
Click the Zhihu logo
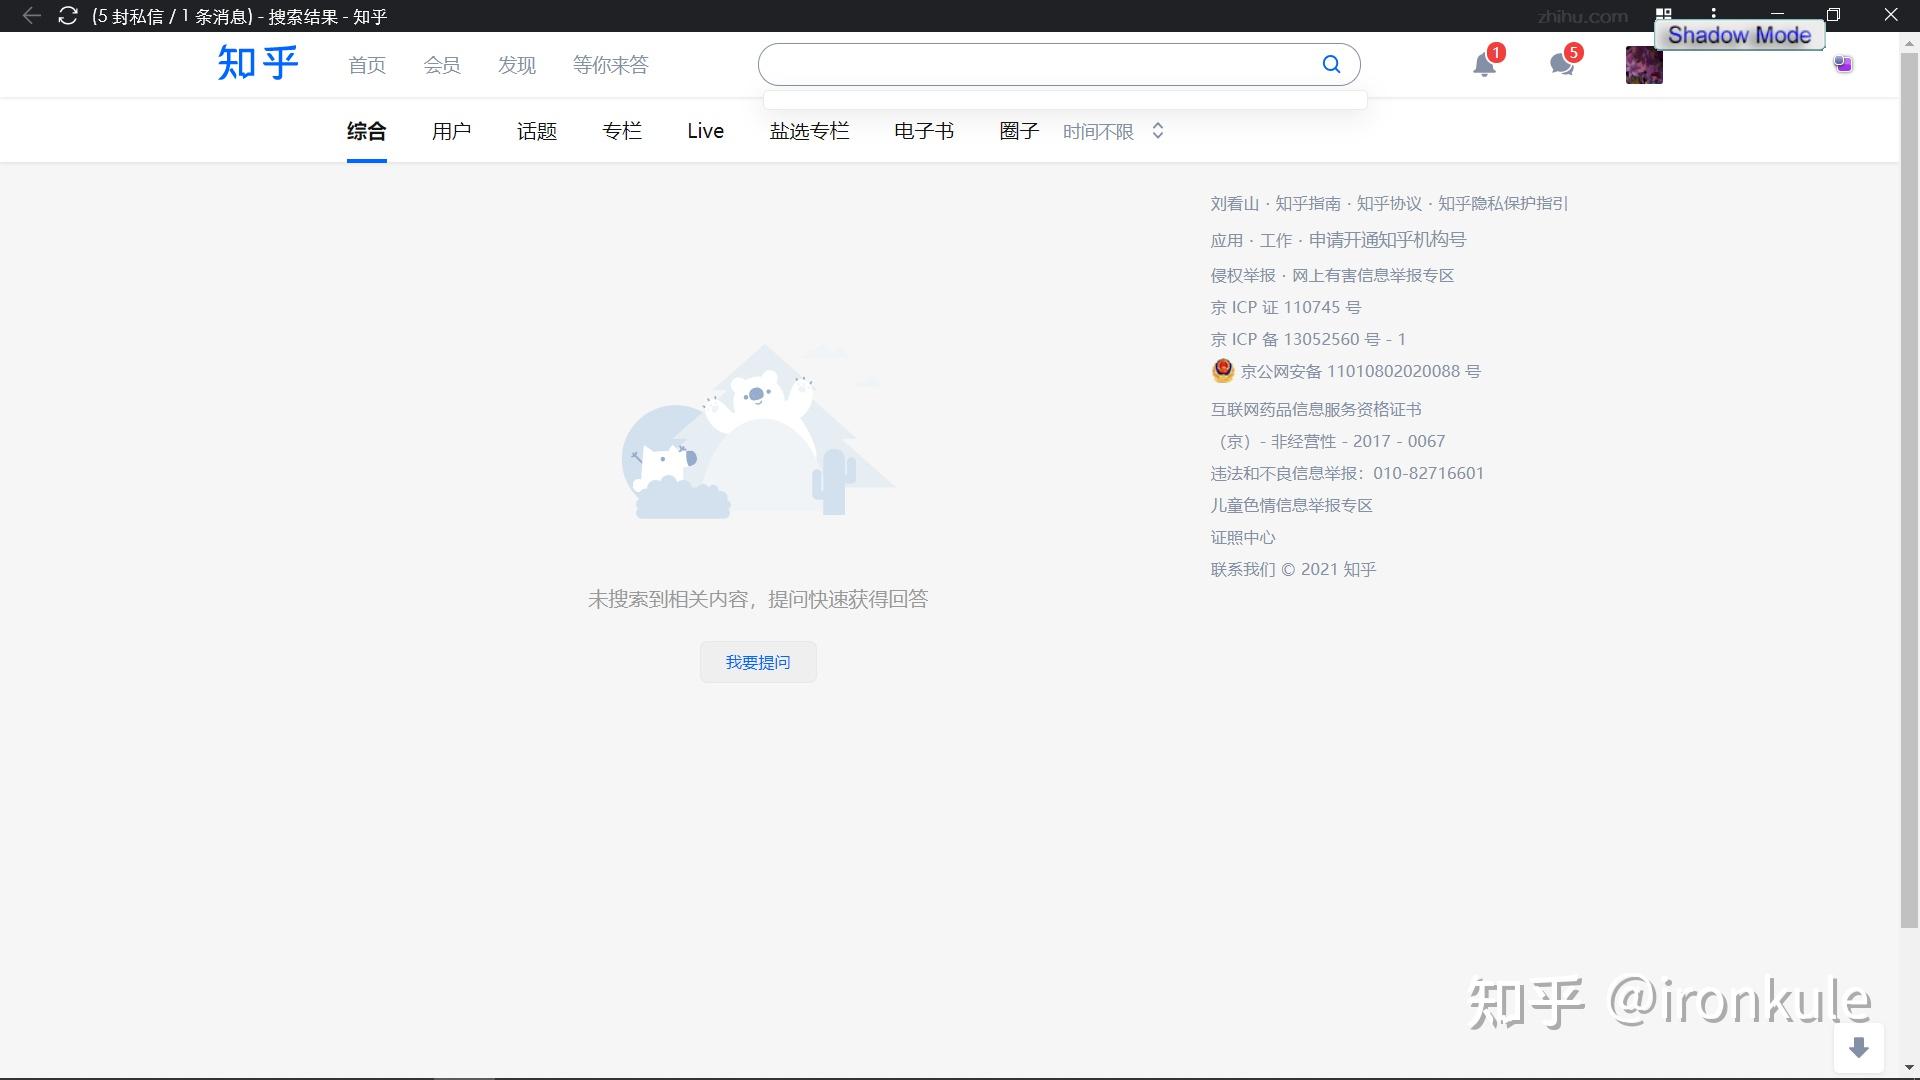tap(258, 64)
